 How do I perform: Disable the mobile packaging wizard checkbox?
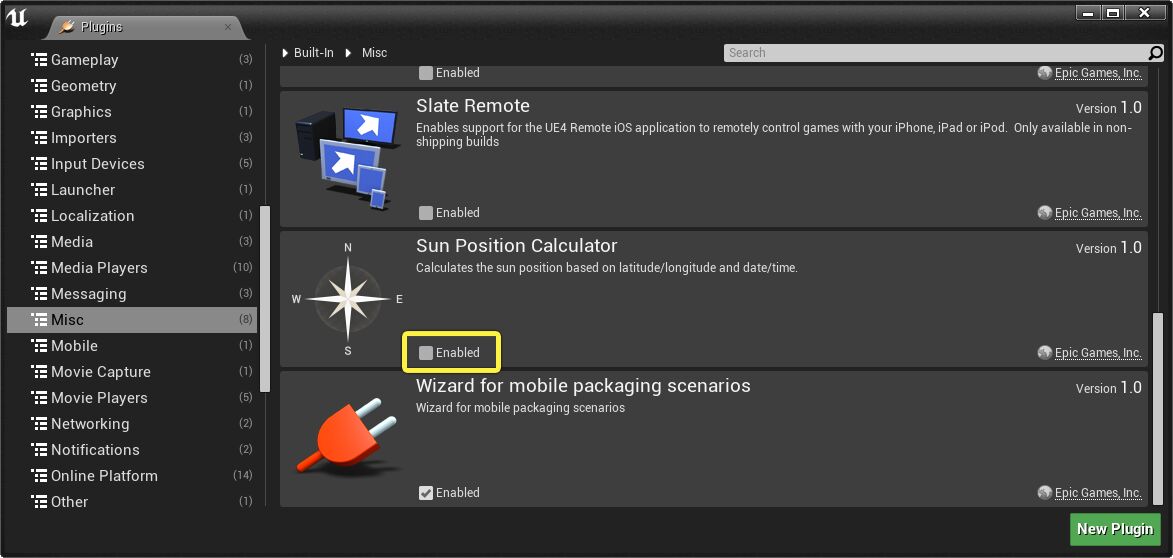(x=426, y=493)
